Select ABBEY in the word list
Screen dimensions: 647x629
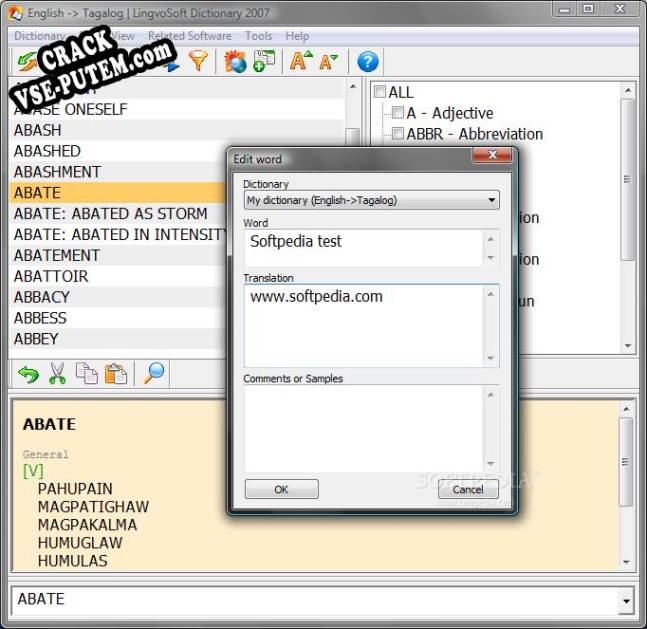(118, 339)
